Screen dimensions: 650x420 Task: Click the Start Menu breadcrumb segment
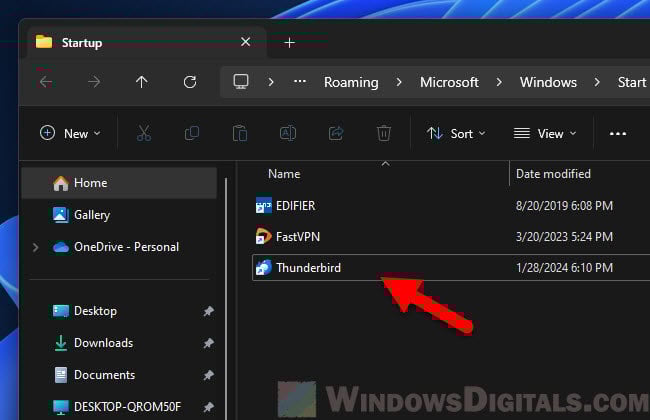(633, 82)
